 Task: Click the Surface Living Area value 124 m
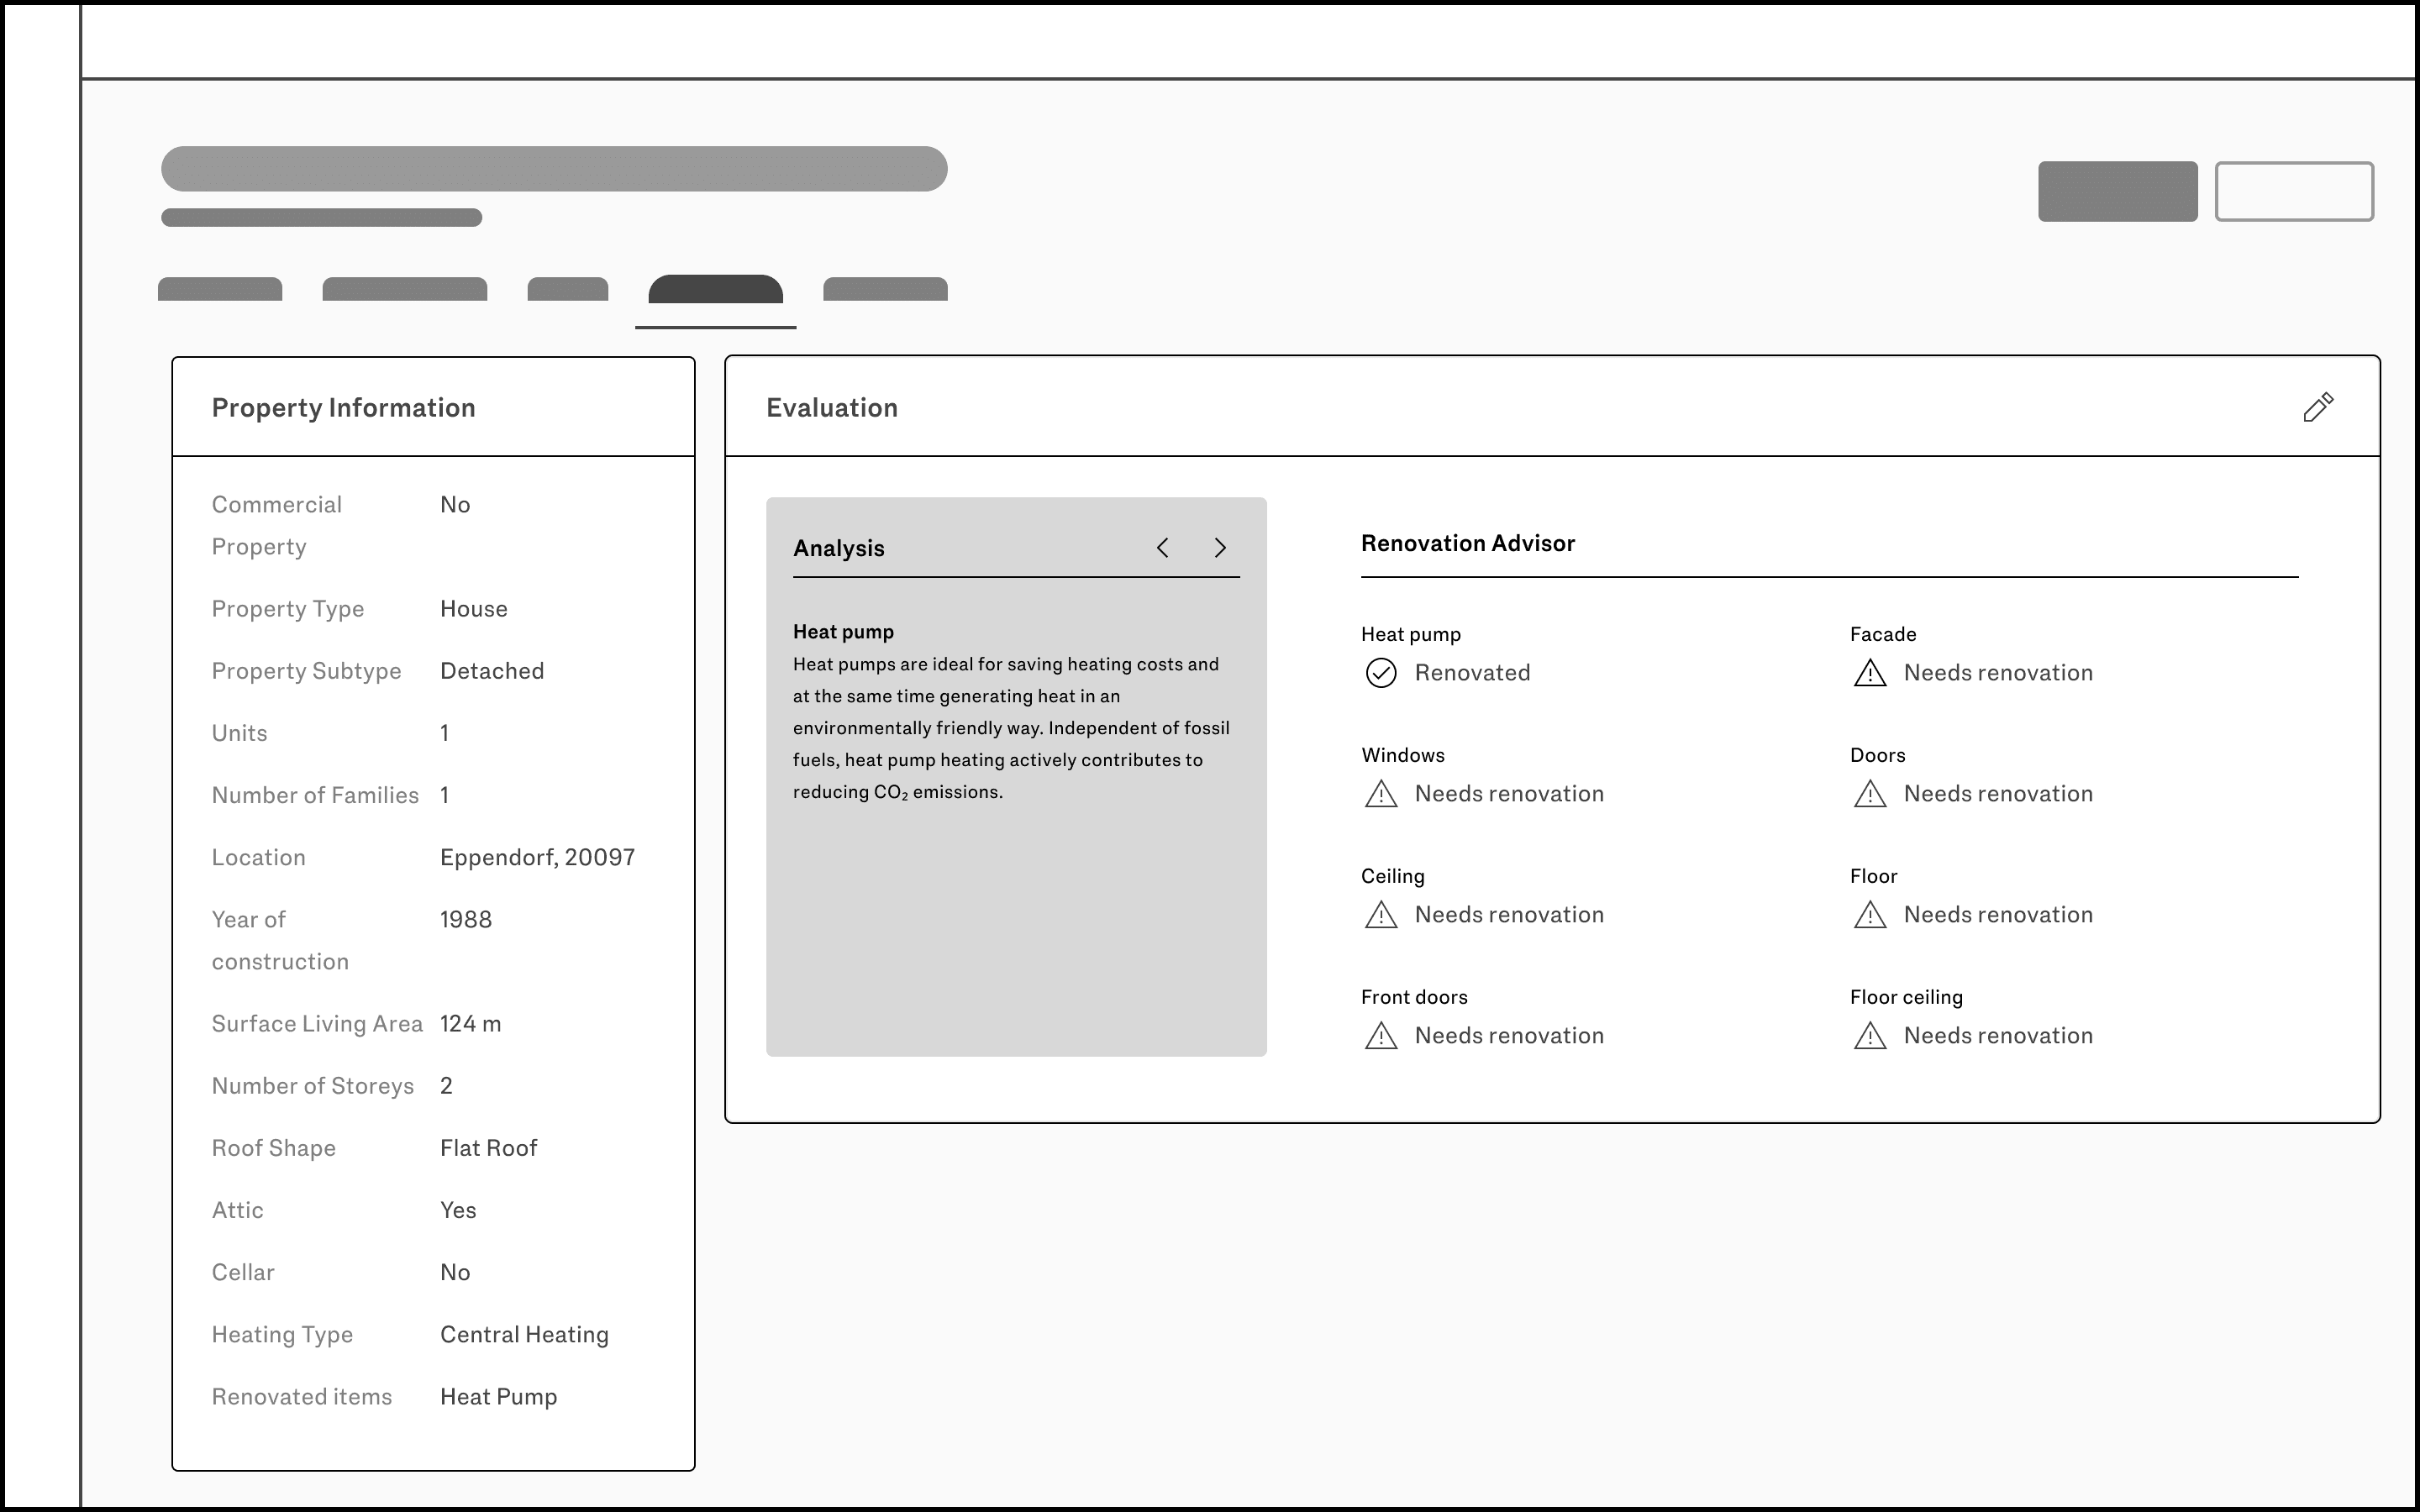(471, 1024)
